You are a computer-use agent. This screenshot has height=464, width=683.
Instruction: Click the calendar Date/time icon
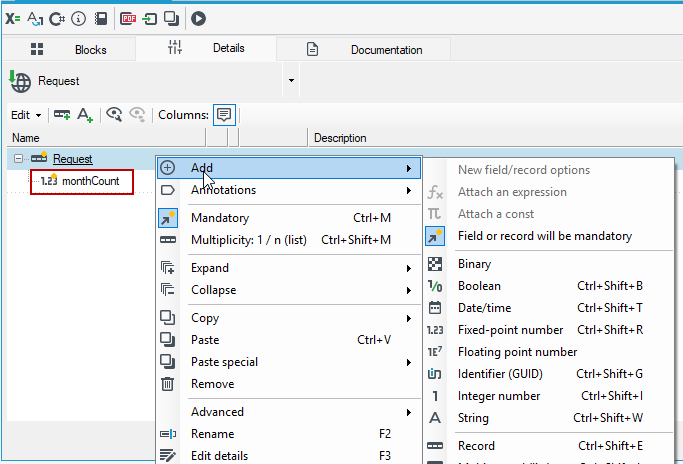tap(435, 308)
